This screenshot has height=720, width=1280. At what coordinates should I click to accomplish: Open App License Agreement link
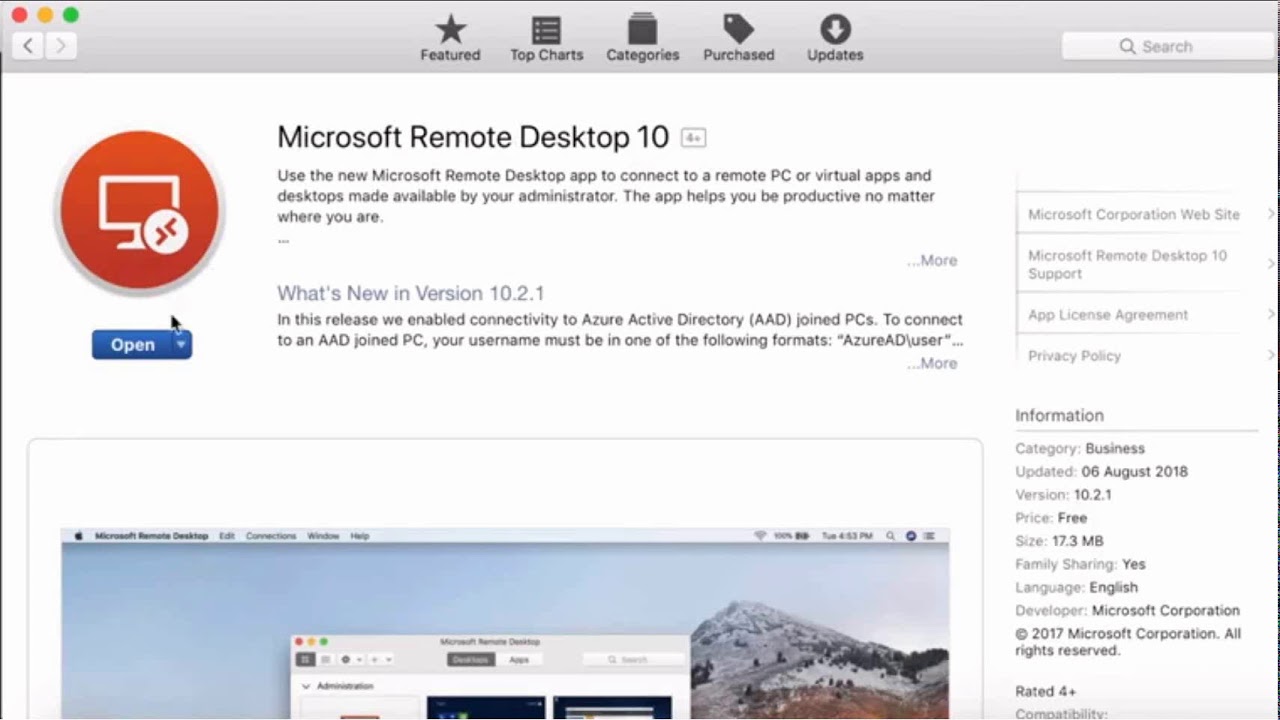[1108, 314]
